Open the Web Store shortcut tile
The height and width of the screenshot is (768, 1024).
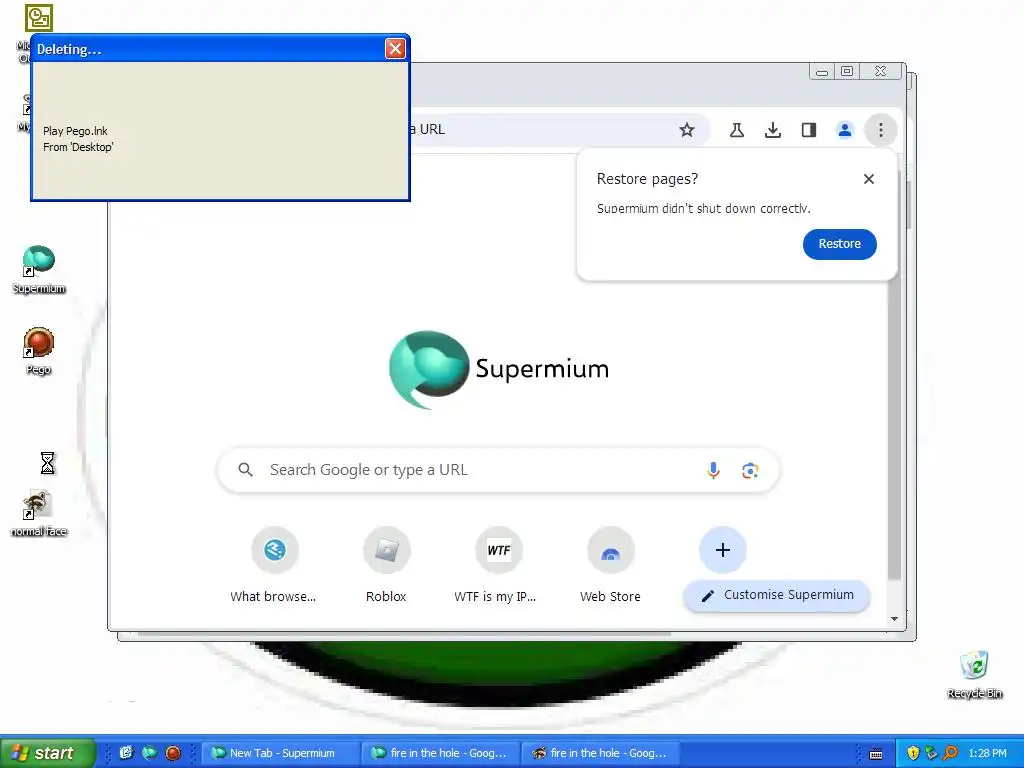[x=610, y=565]
